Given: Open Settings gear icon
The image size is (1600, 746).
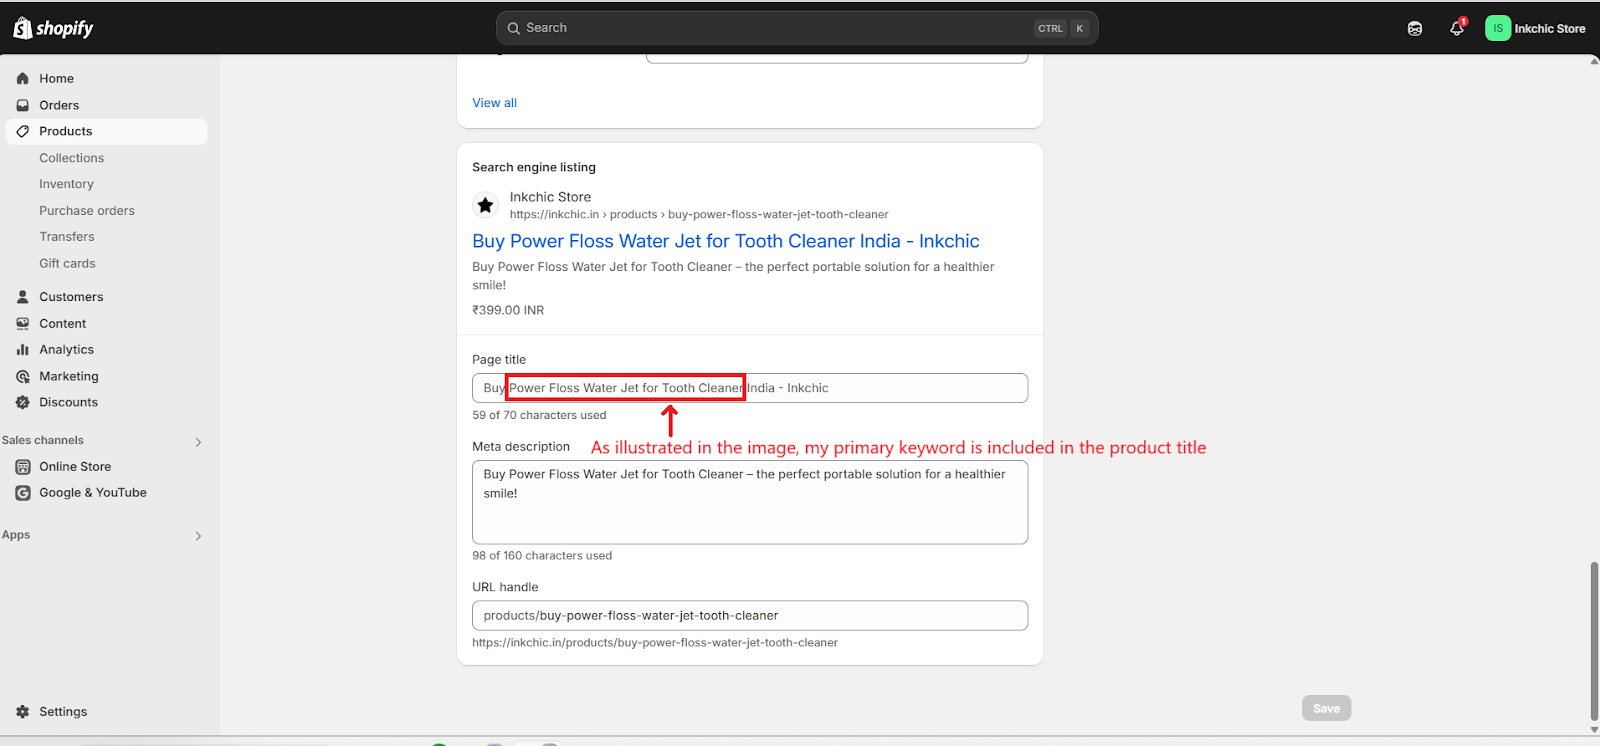Looking at the screenshot, I should tap(23, 712).
